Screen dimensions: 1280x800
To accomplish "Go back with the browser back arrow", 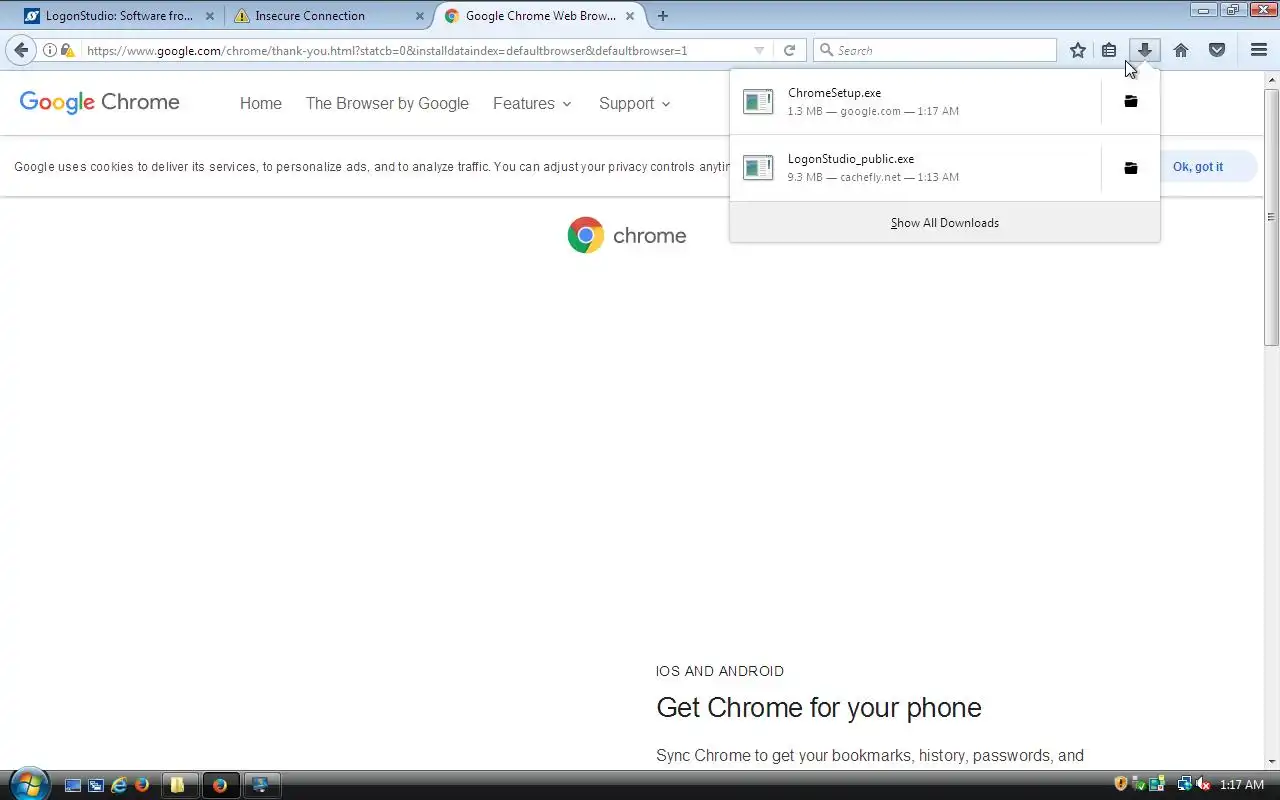I will click(x=22, y=50).
